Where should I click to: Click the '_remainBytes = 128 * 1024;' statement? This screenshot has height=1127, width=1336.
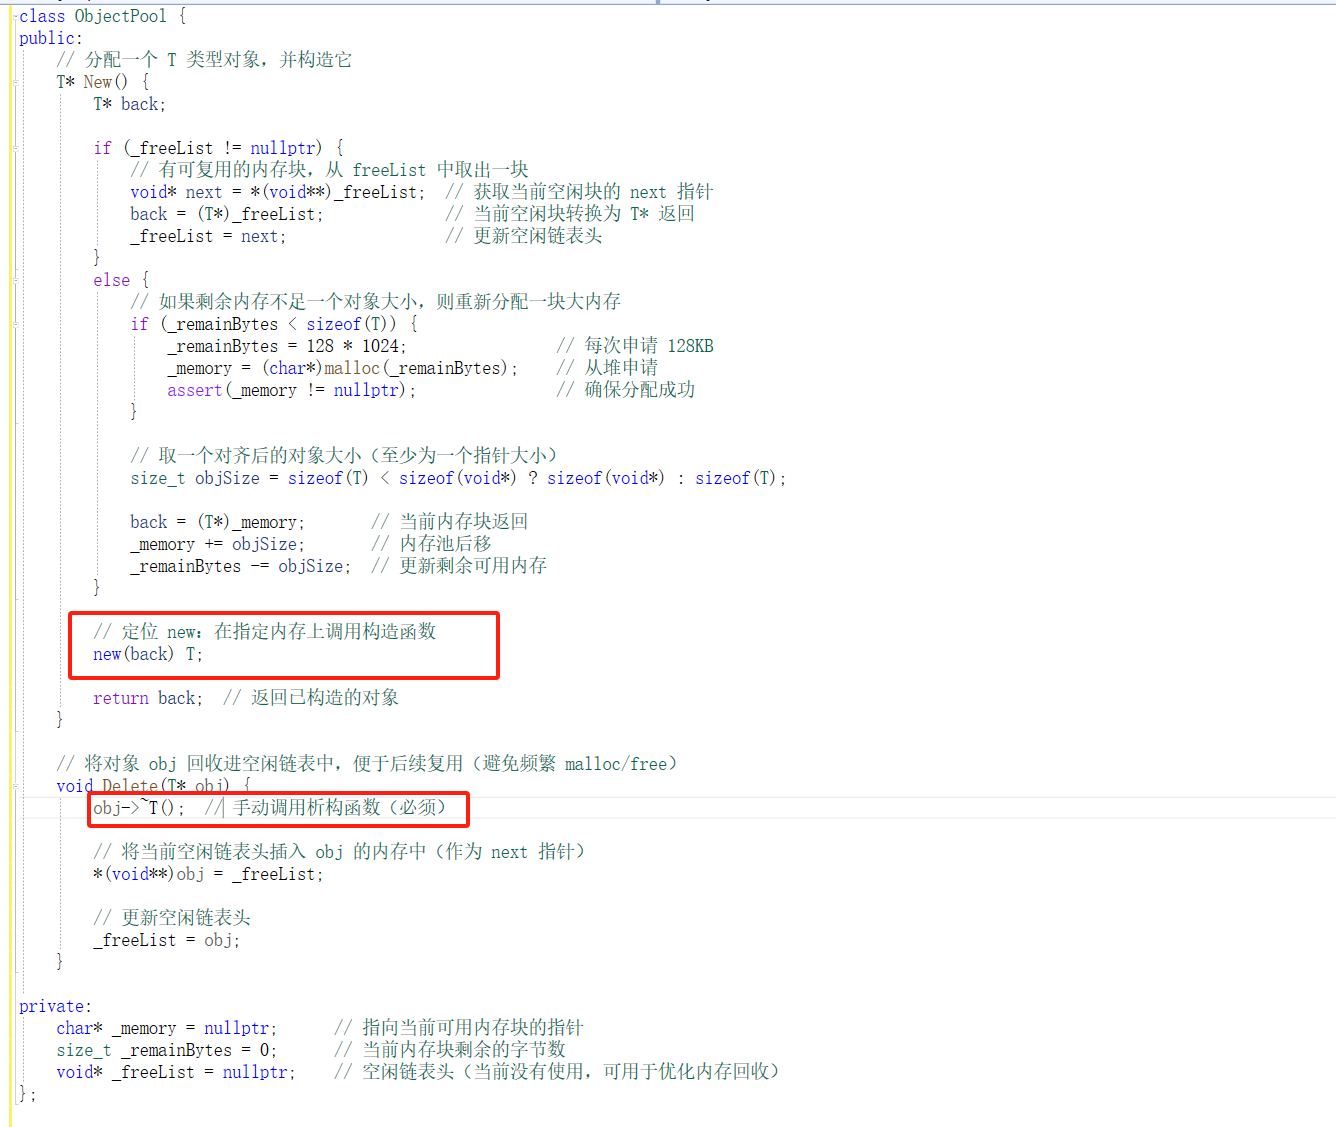point(287,346)
